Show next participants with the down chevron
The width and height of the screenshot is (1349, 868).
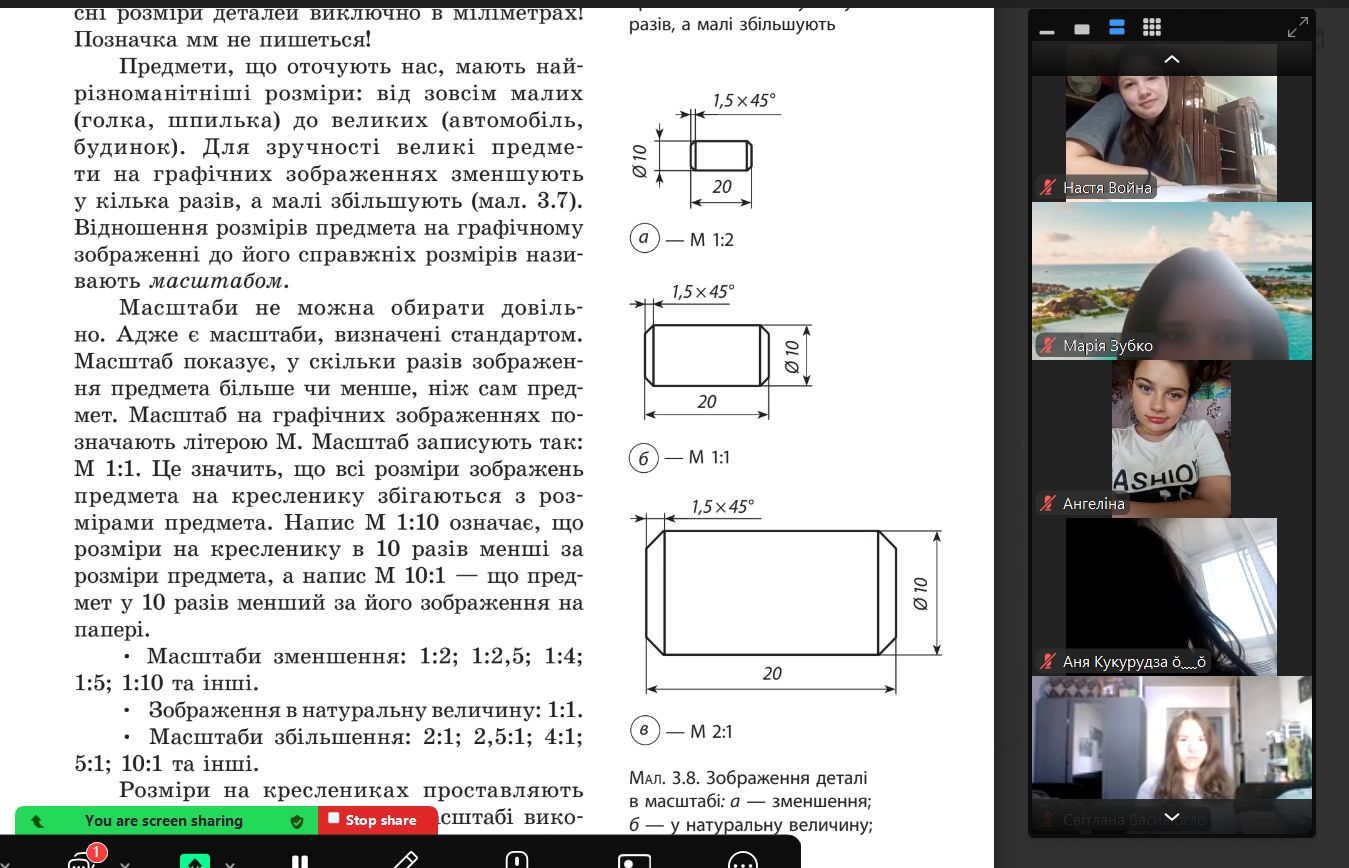point(1172,818)
